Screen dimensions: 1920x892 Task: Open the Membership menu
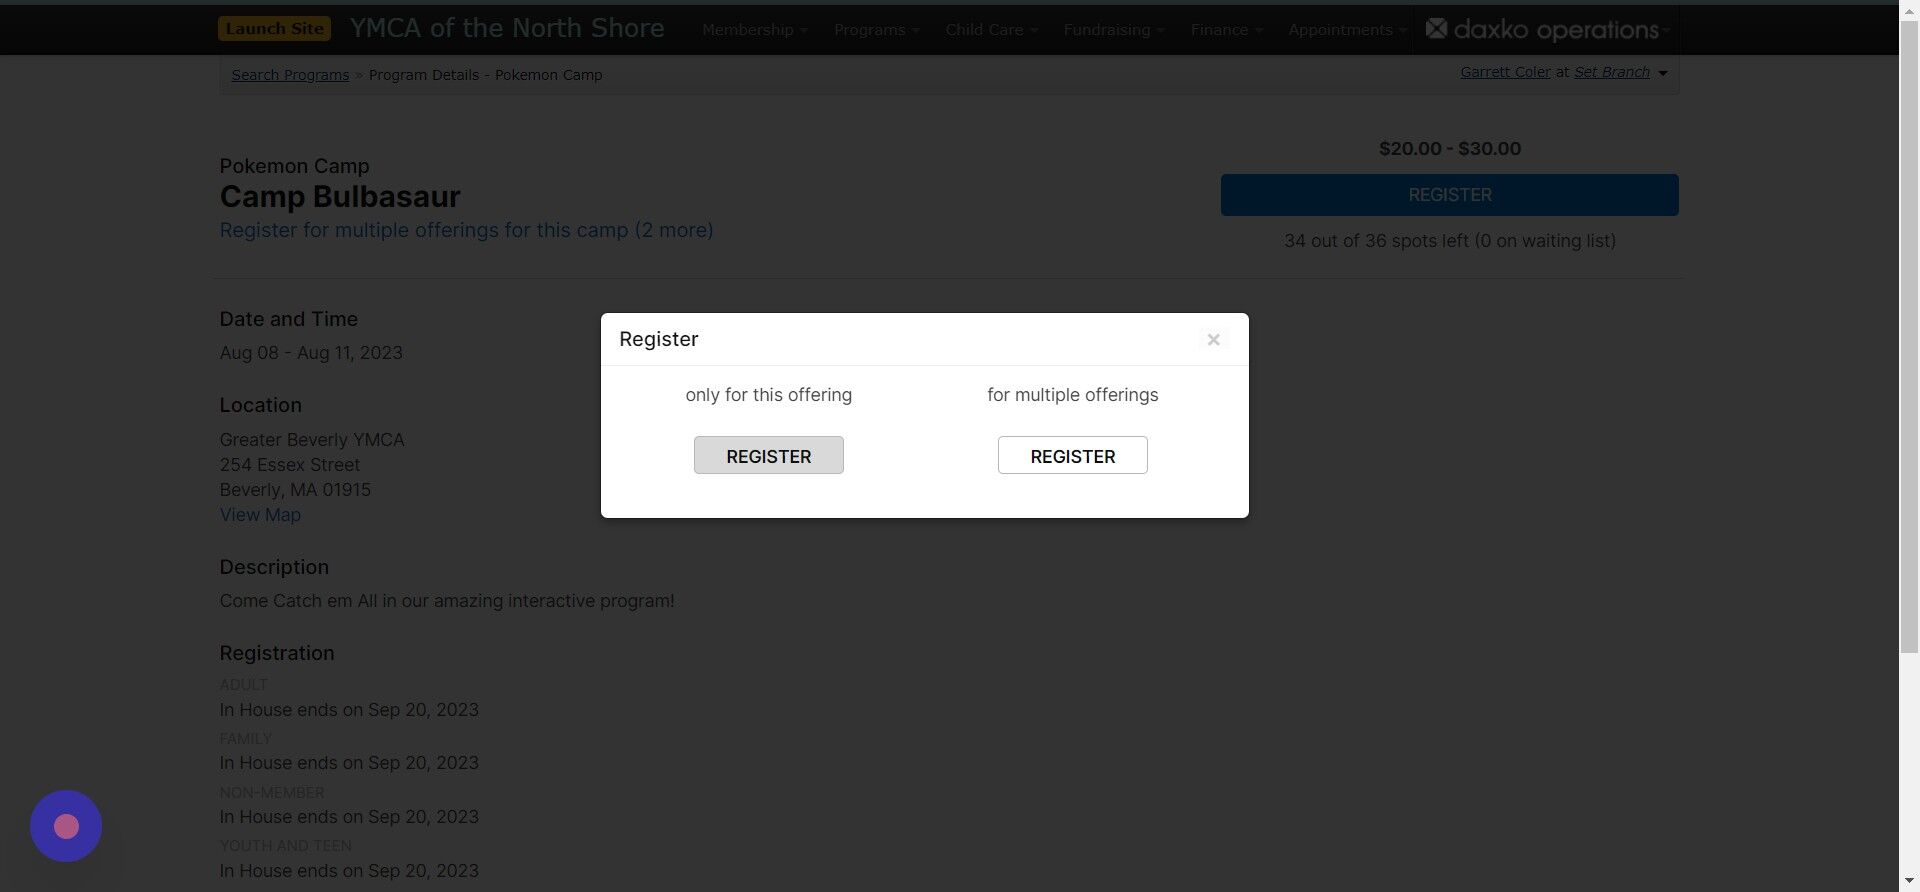pyautogui.click(x=754, y=30)
